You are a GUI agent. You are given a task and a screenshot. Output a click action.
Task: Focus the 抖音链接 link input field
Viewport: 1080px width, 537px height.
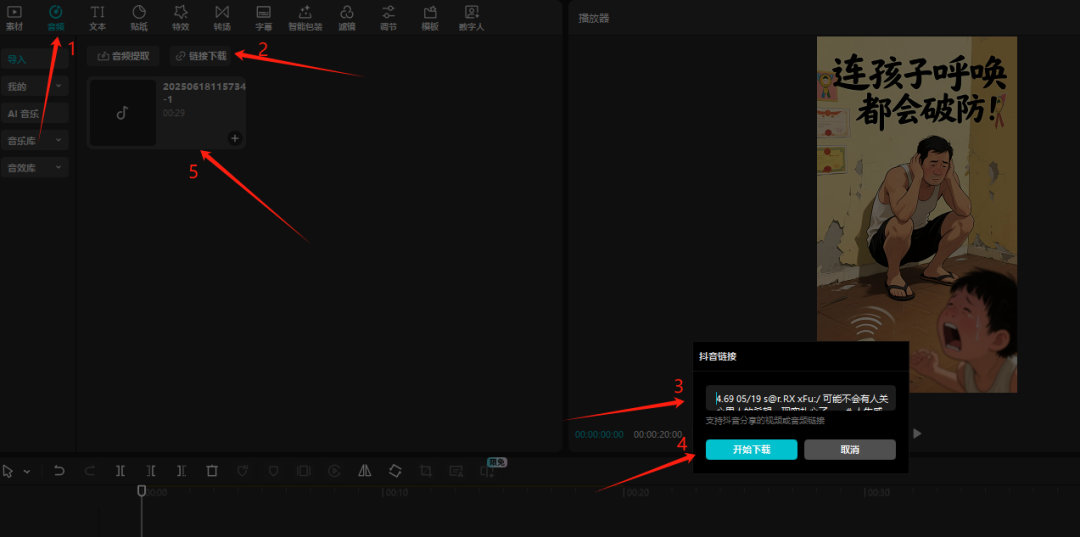pyautogui.click(x=800, y=398)
